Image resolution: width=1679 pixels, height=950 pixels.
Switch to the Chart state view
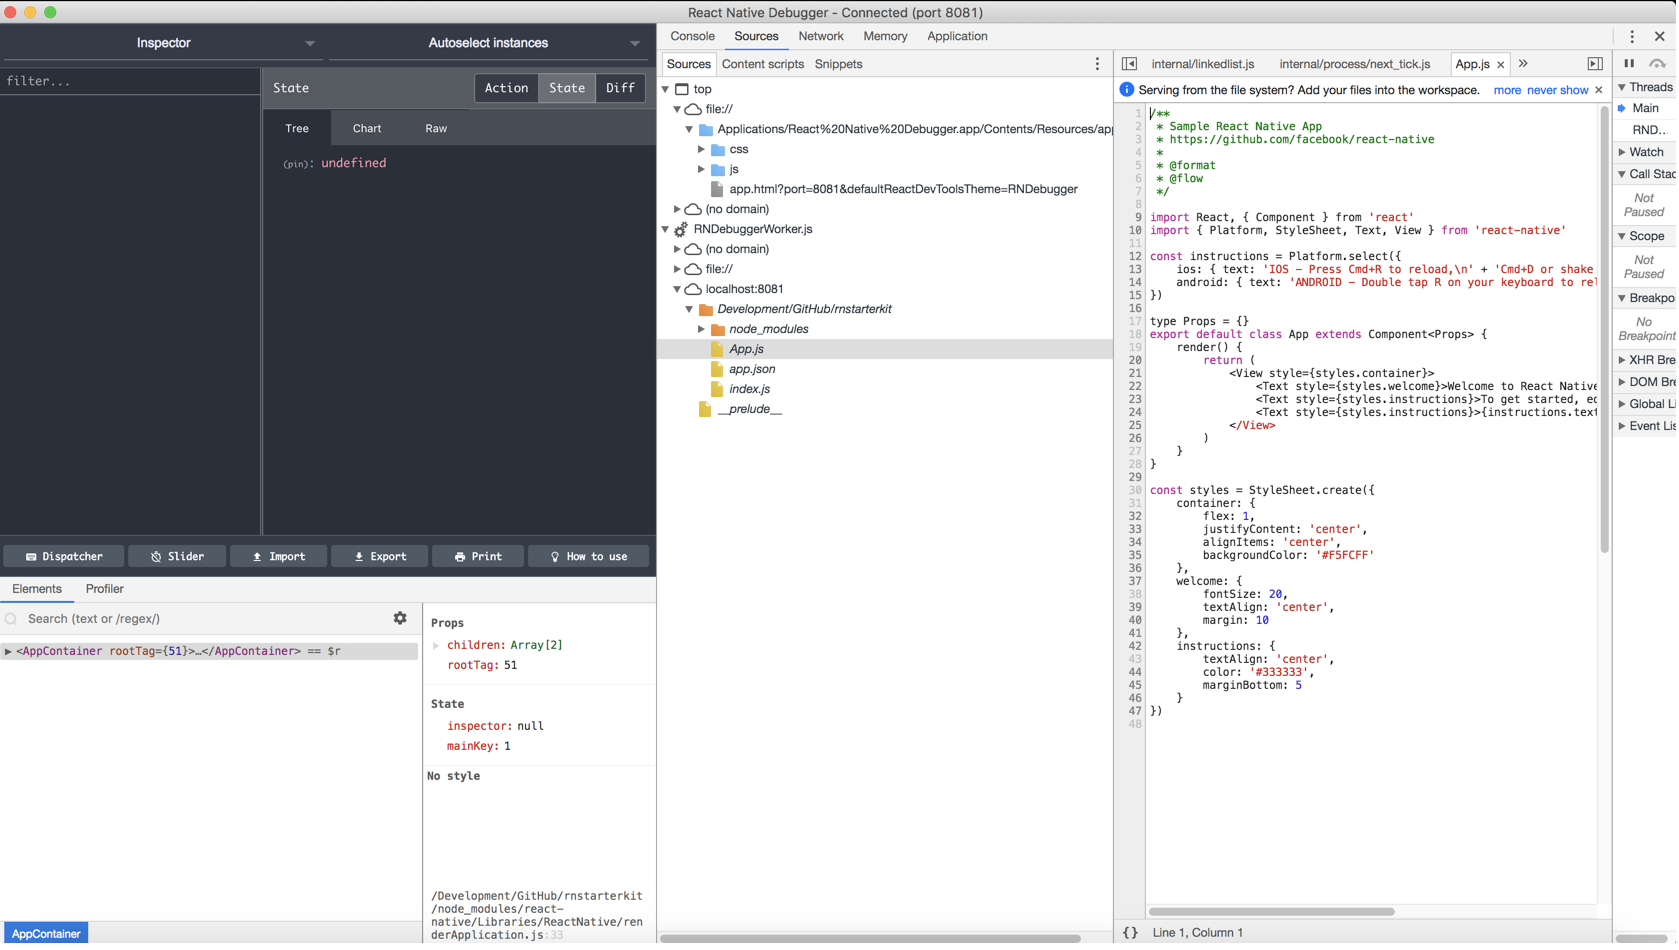(367, 128)
